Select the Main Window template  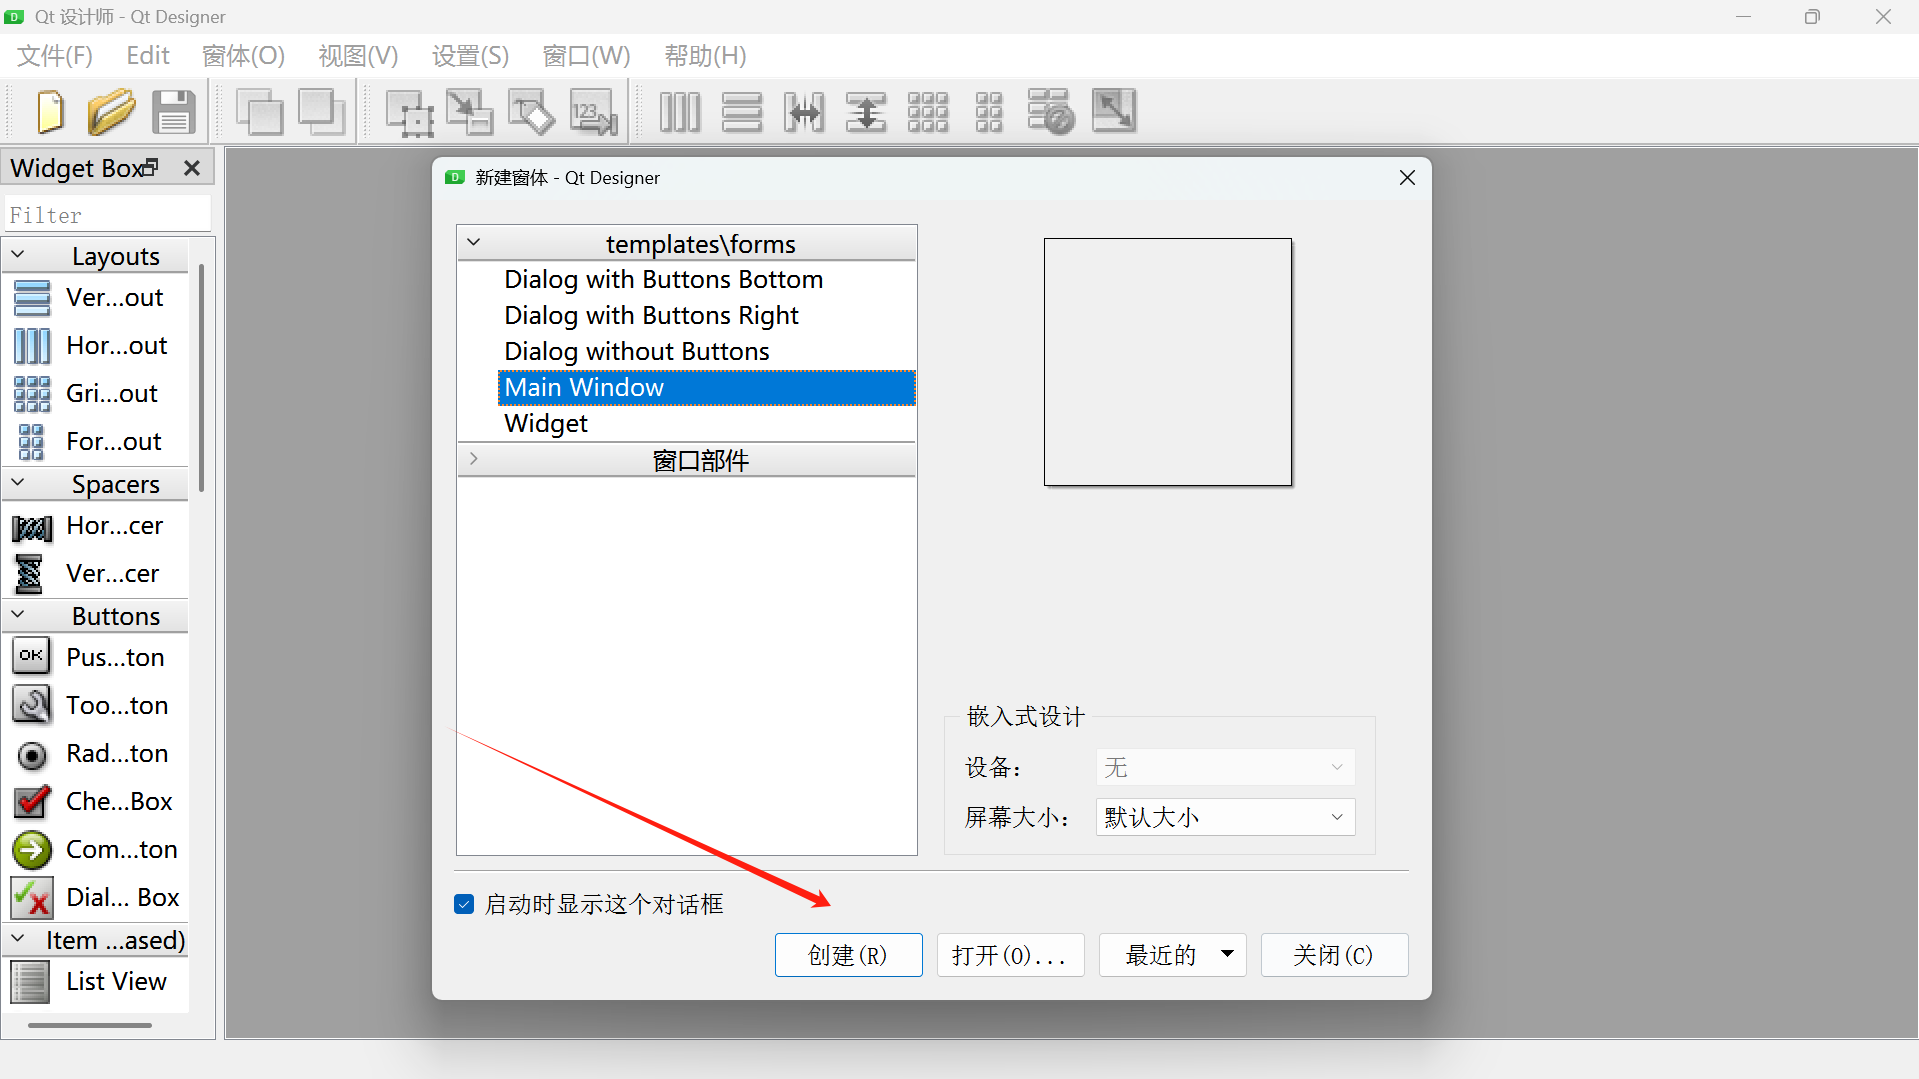point(707,387)
